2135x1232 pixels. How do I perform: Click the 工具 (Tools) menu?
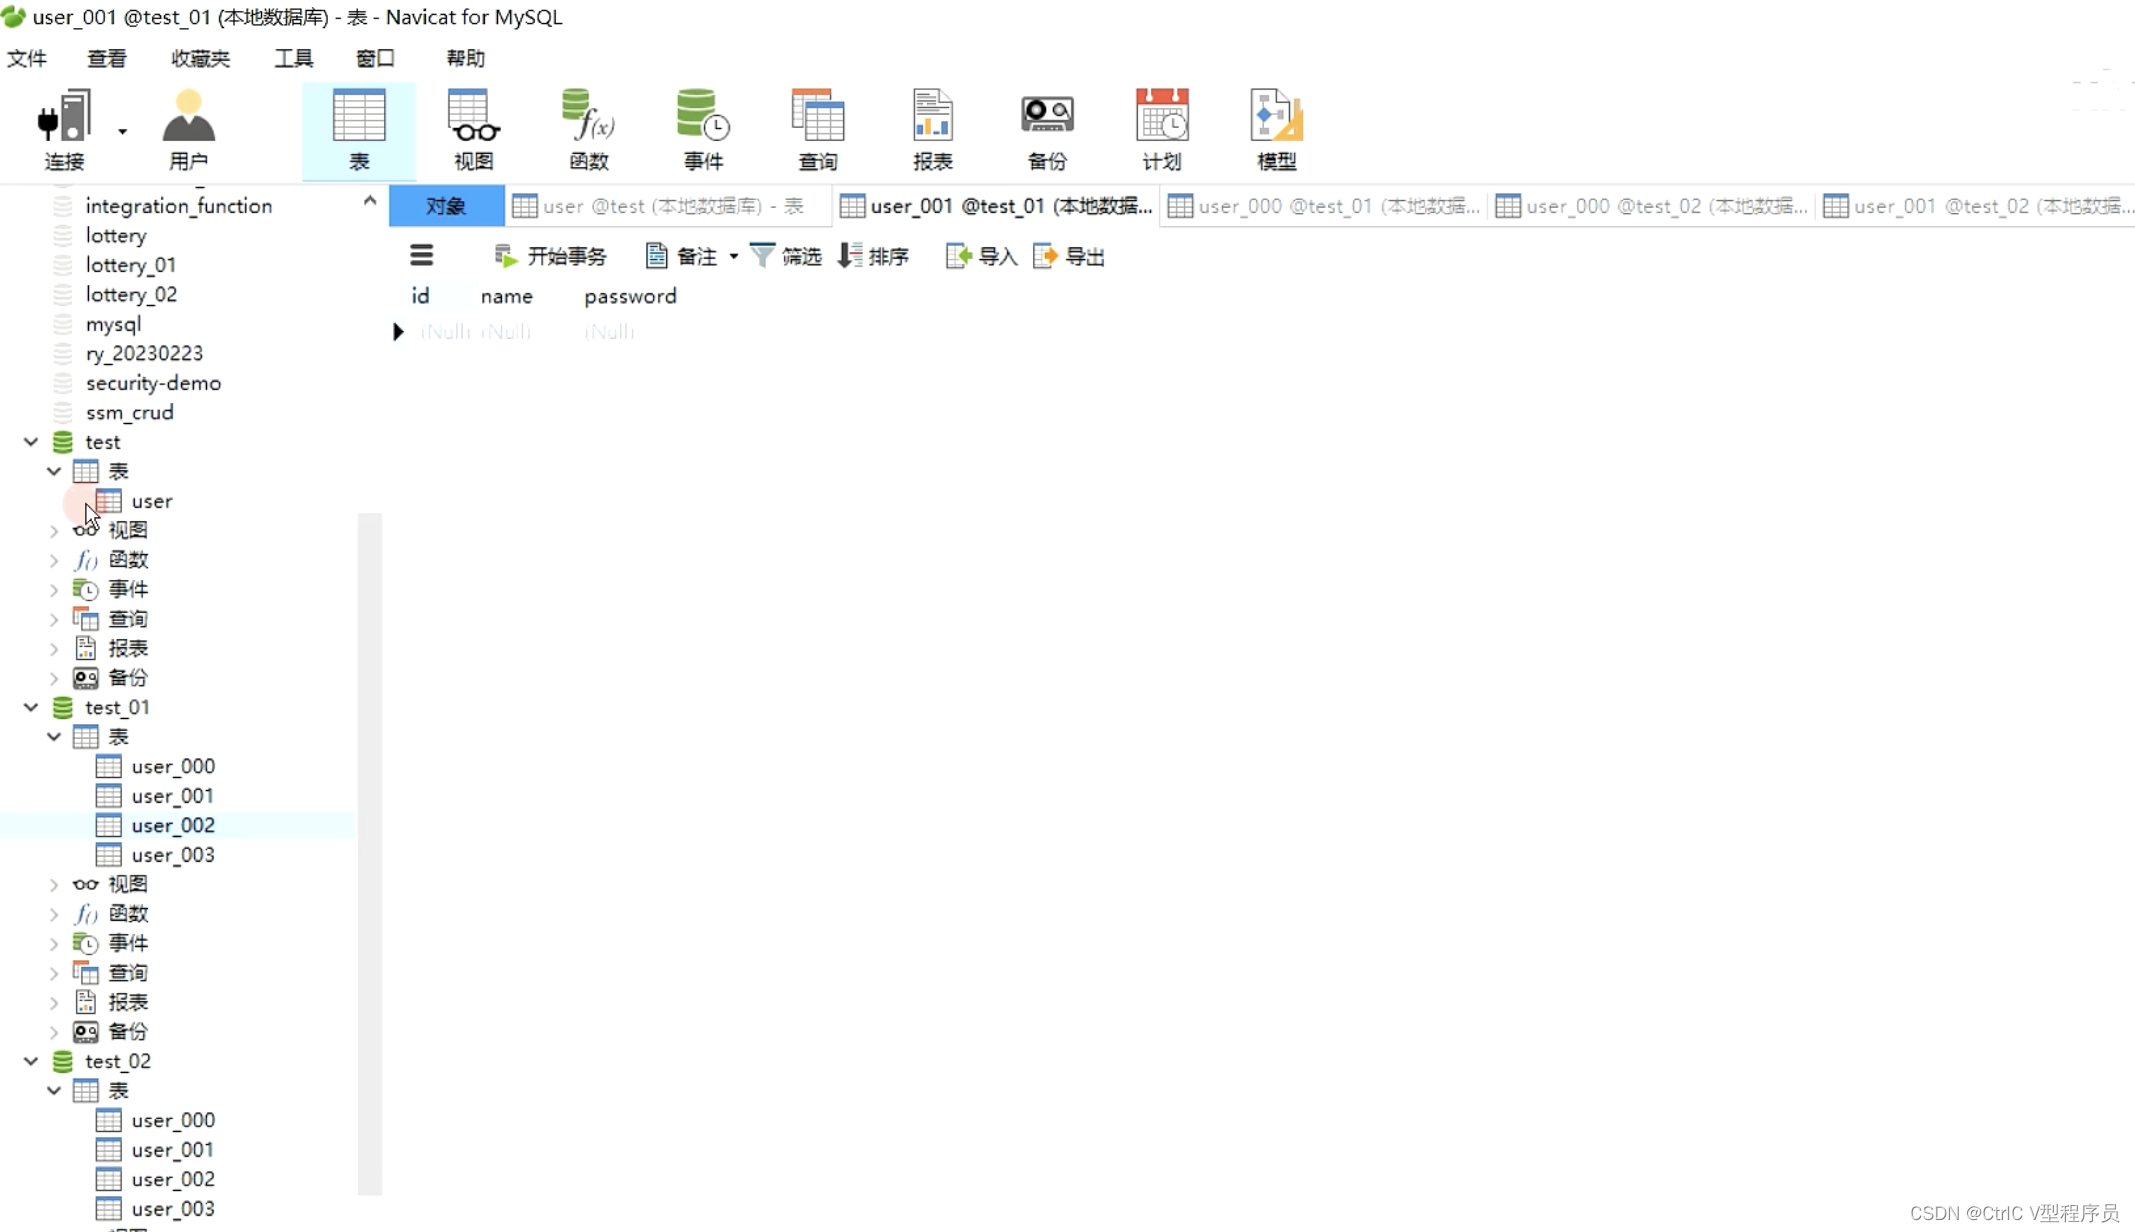coord(293,57)
